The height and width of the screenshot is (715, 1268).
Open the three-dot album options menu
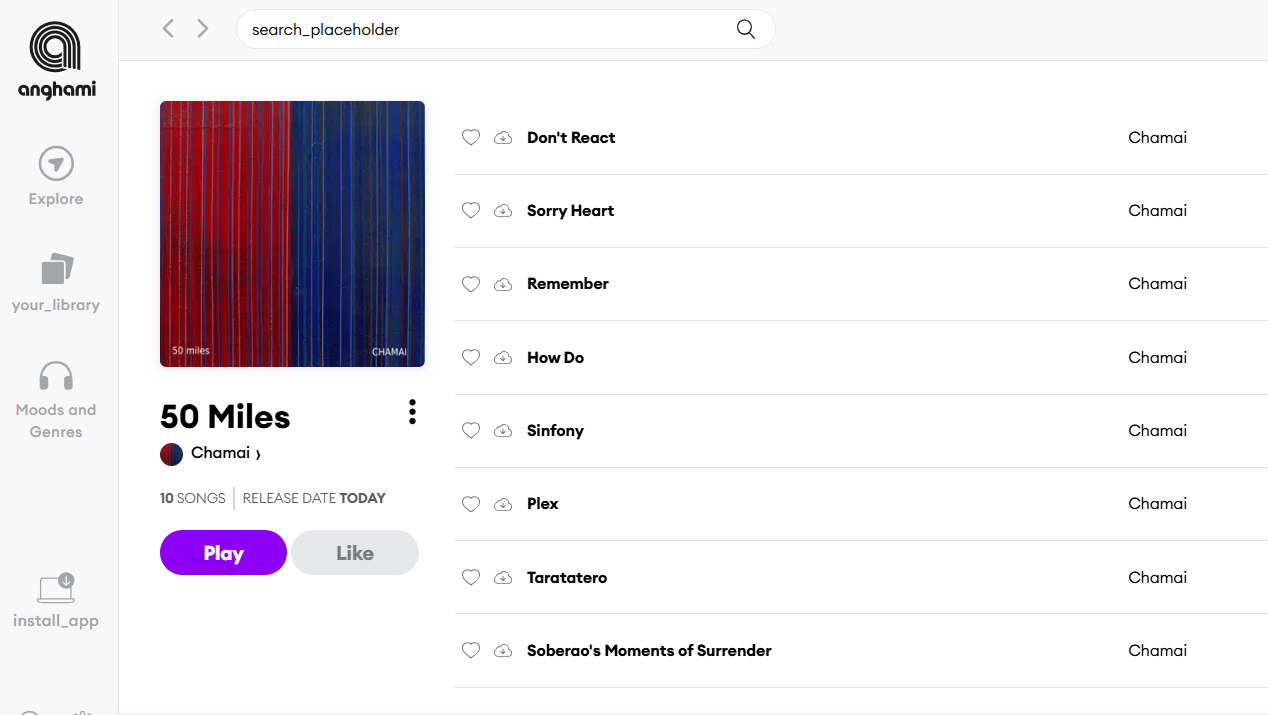pyautogui.click(x=412, y=412)
